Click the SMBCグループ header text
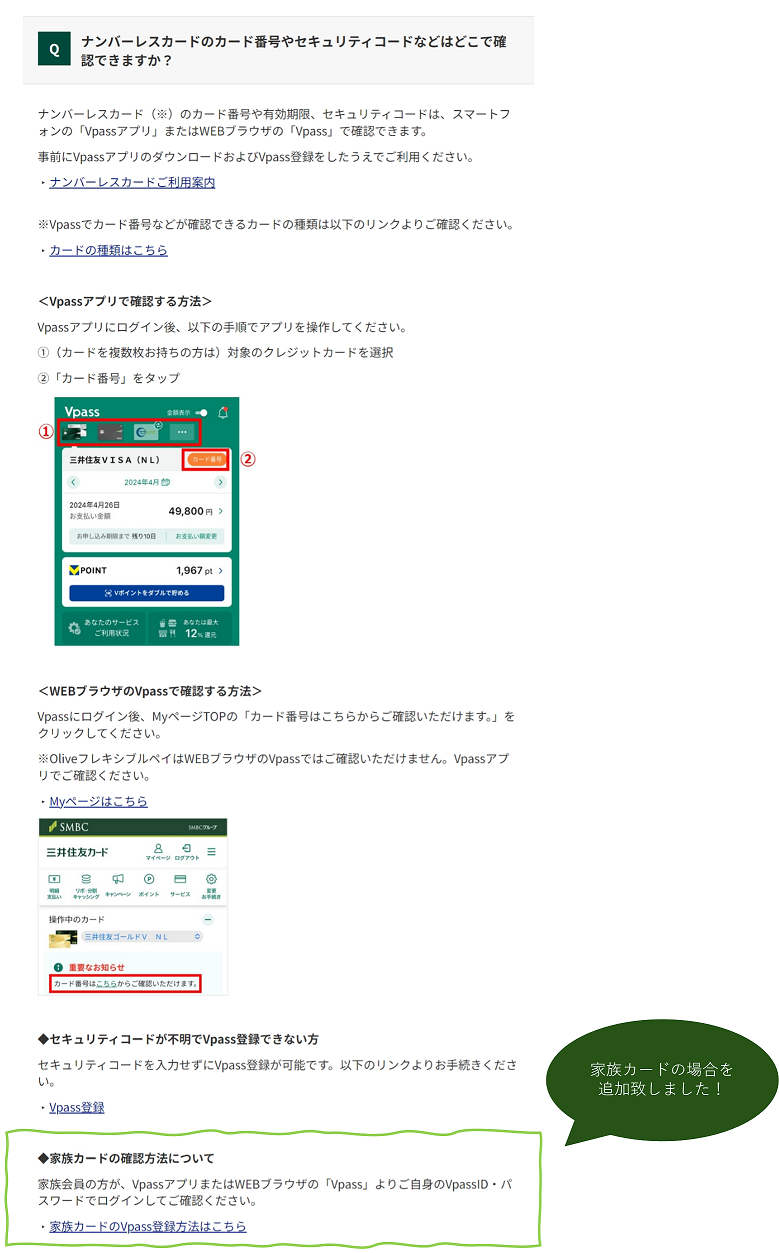This screenshot has height=1253, width=779. pos(202,828)
